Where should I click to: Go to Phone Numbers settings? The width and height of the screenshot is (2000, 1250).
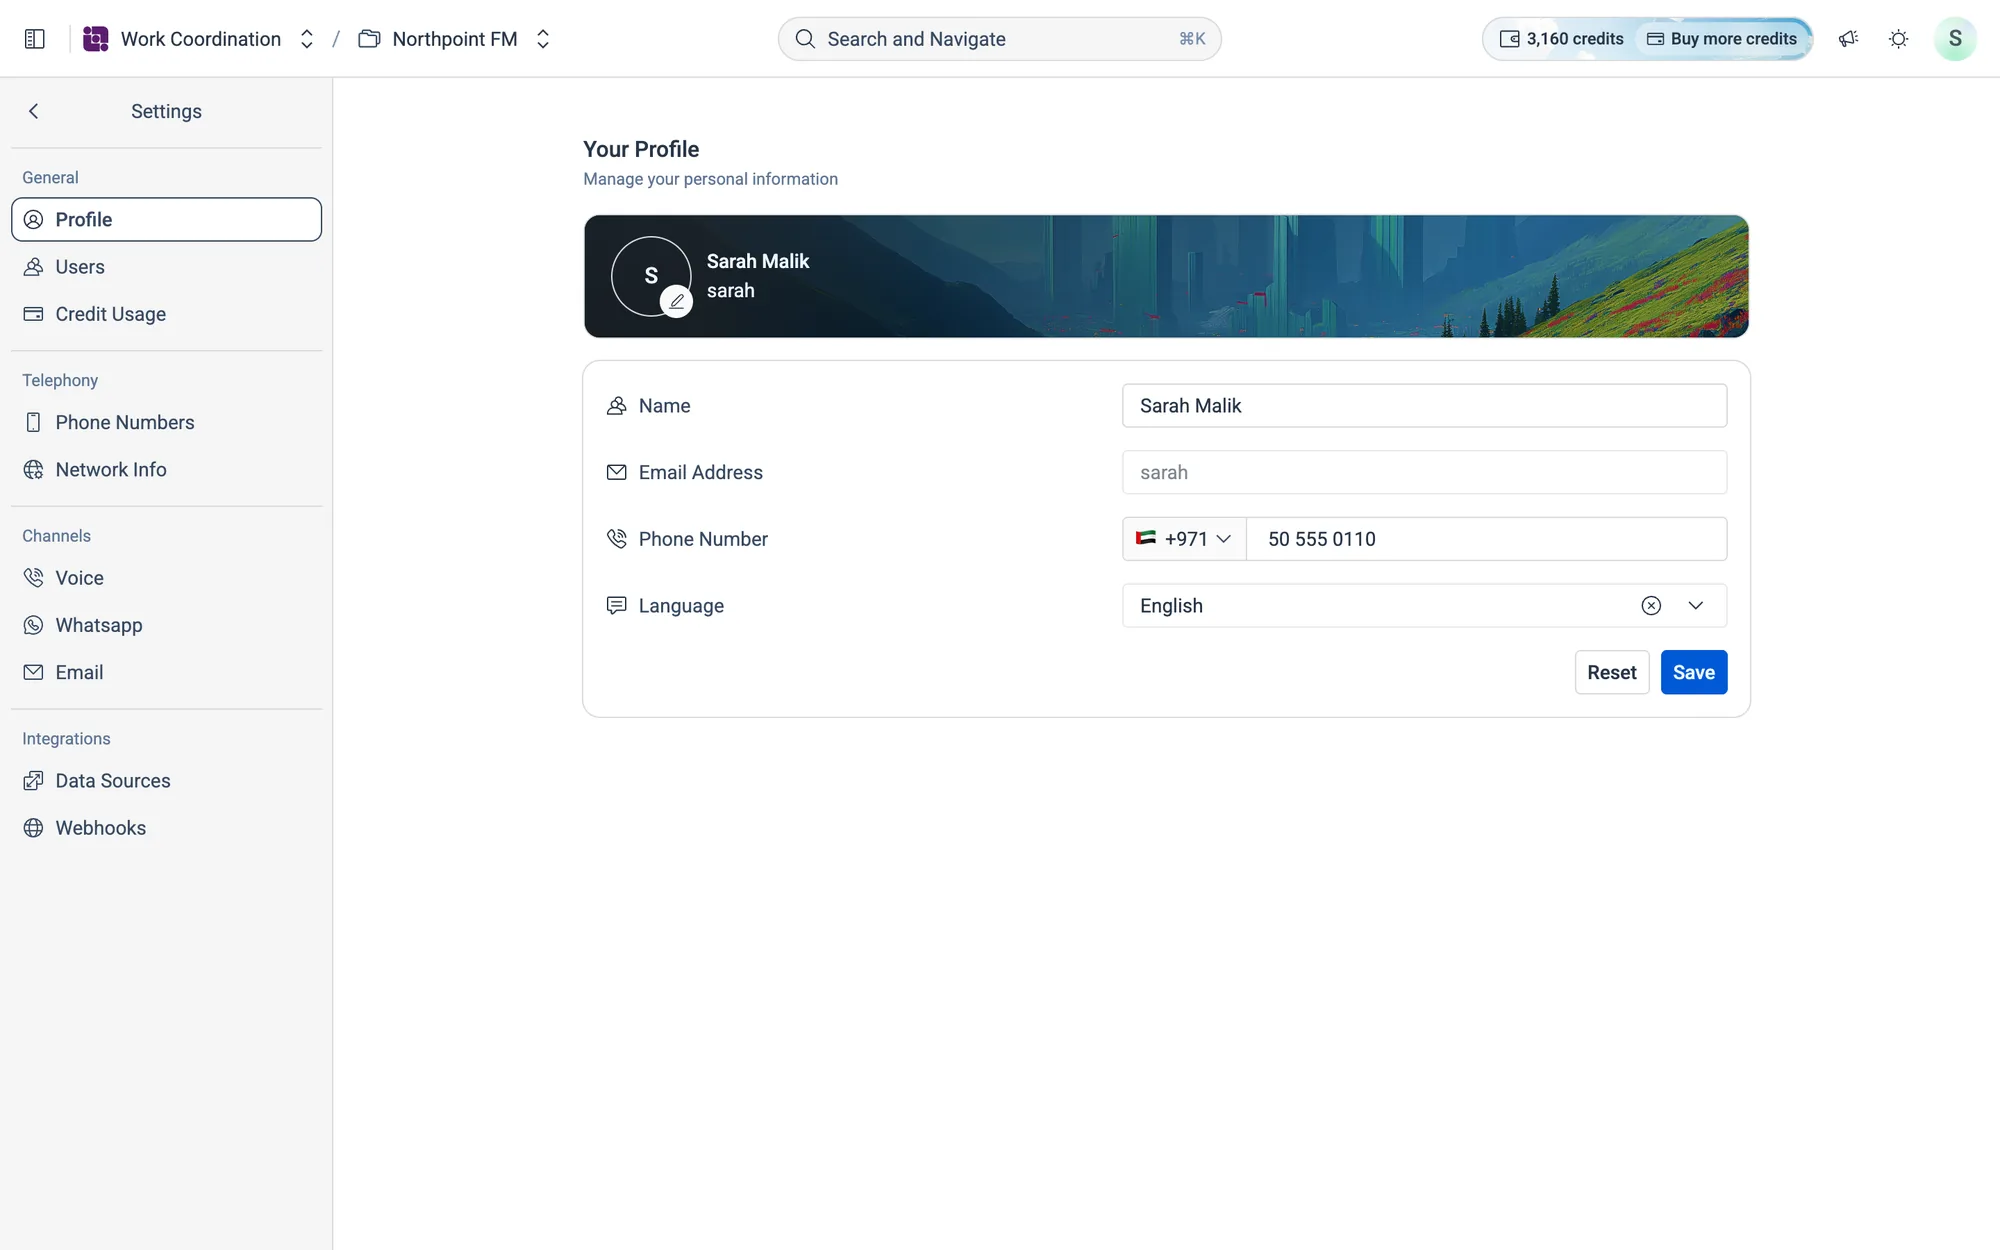[x=166, y=422]
